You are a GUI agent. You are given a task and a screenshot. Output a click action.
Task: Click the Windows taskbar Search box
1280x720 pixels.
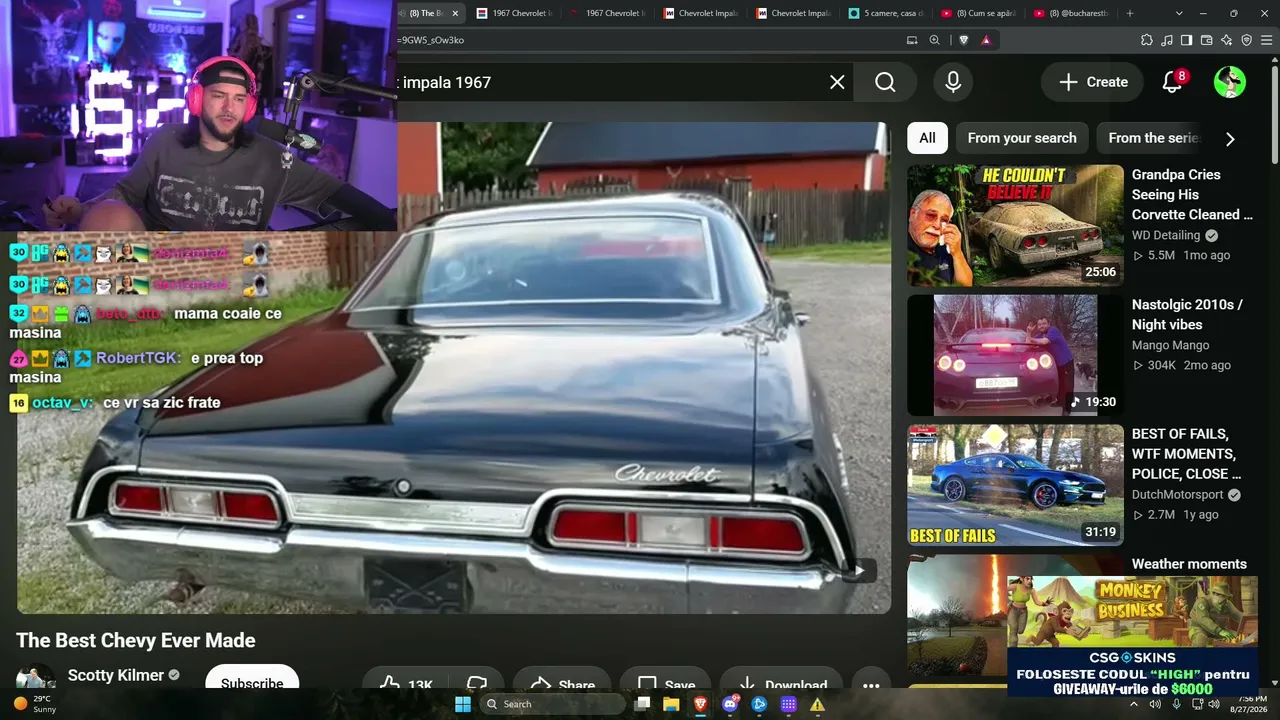pyautogui.click(x=552, y=704)
